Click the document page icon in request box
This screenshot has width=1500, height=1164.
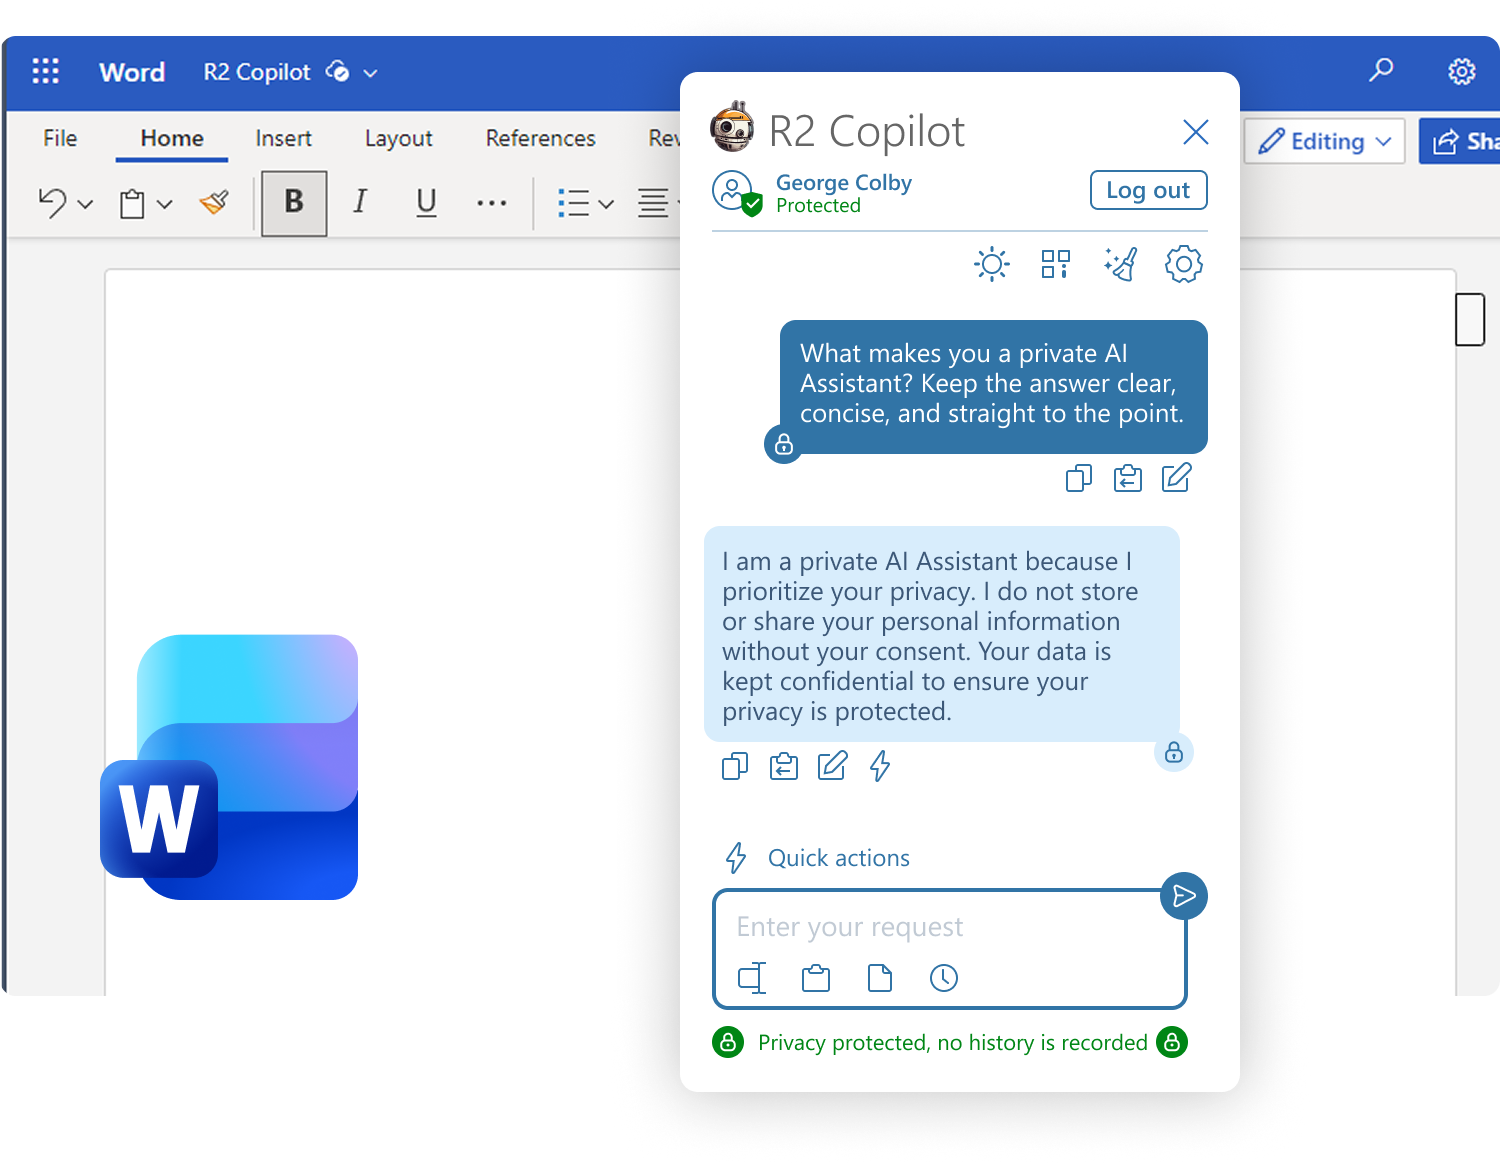880,978
